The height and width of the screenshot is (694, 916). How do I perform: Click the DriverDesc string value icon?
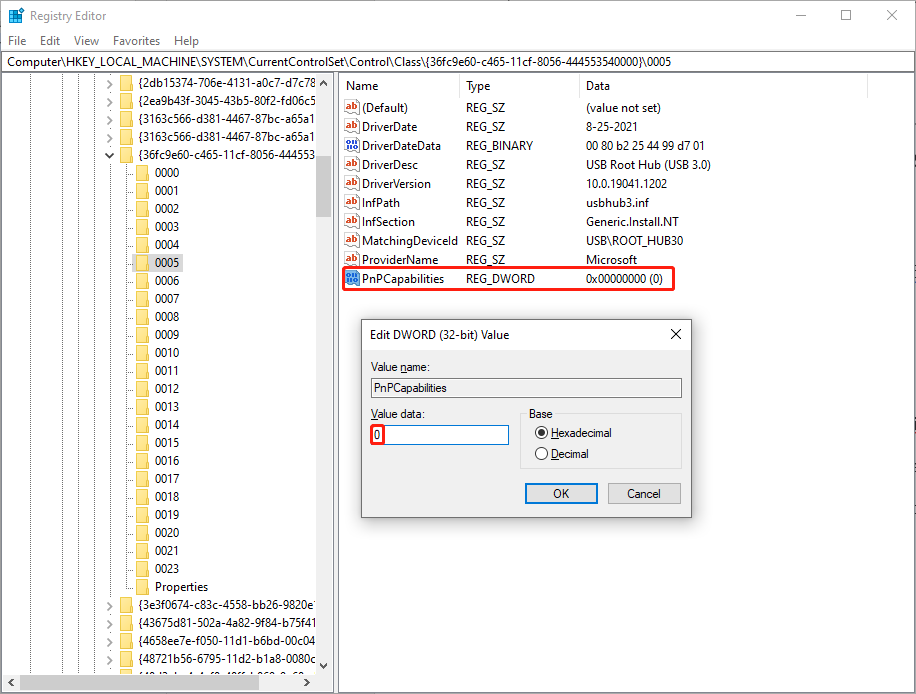(x=352, y=164)
